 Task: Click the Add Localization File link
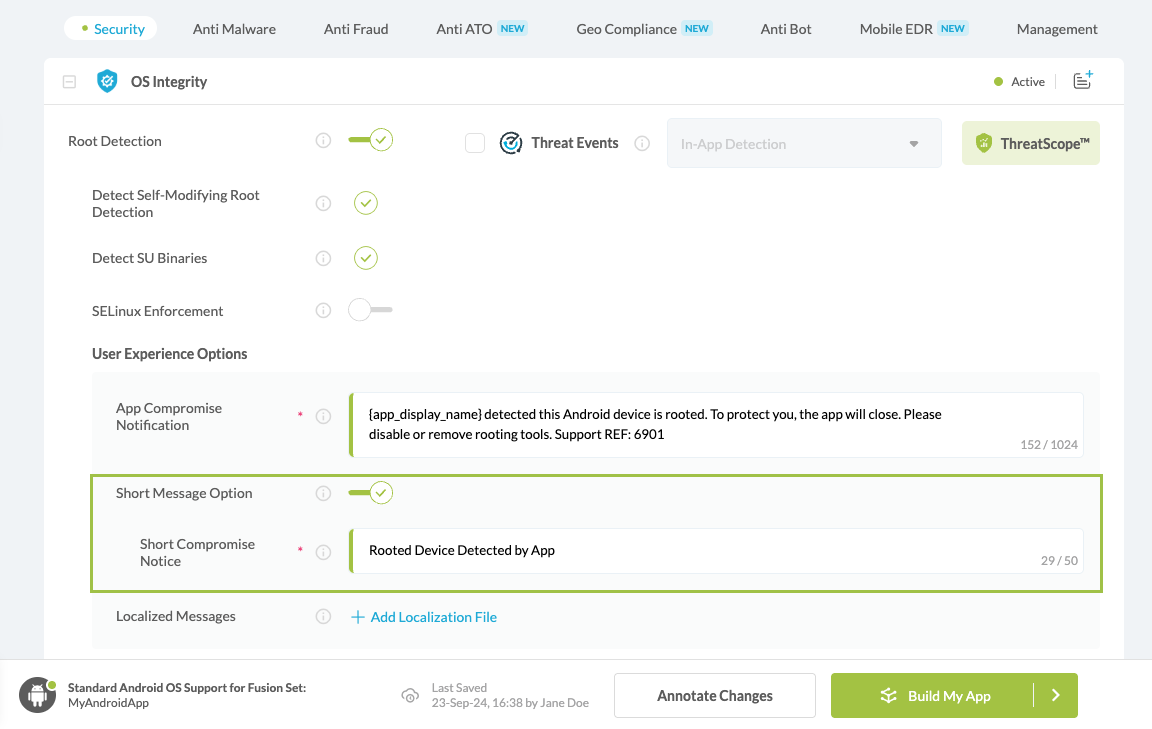click(x=424, y=617)
